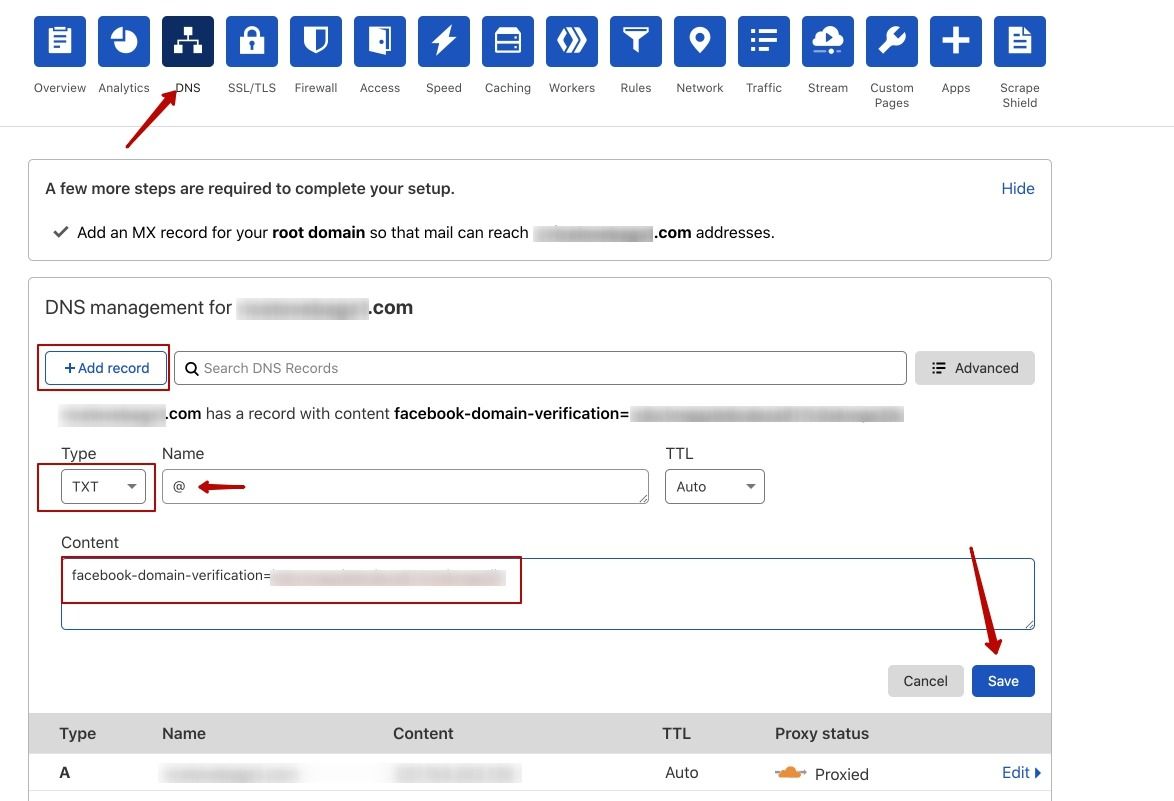Open the Caching section icon

[x=508, y=42]
